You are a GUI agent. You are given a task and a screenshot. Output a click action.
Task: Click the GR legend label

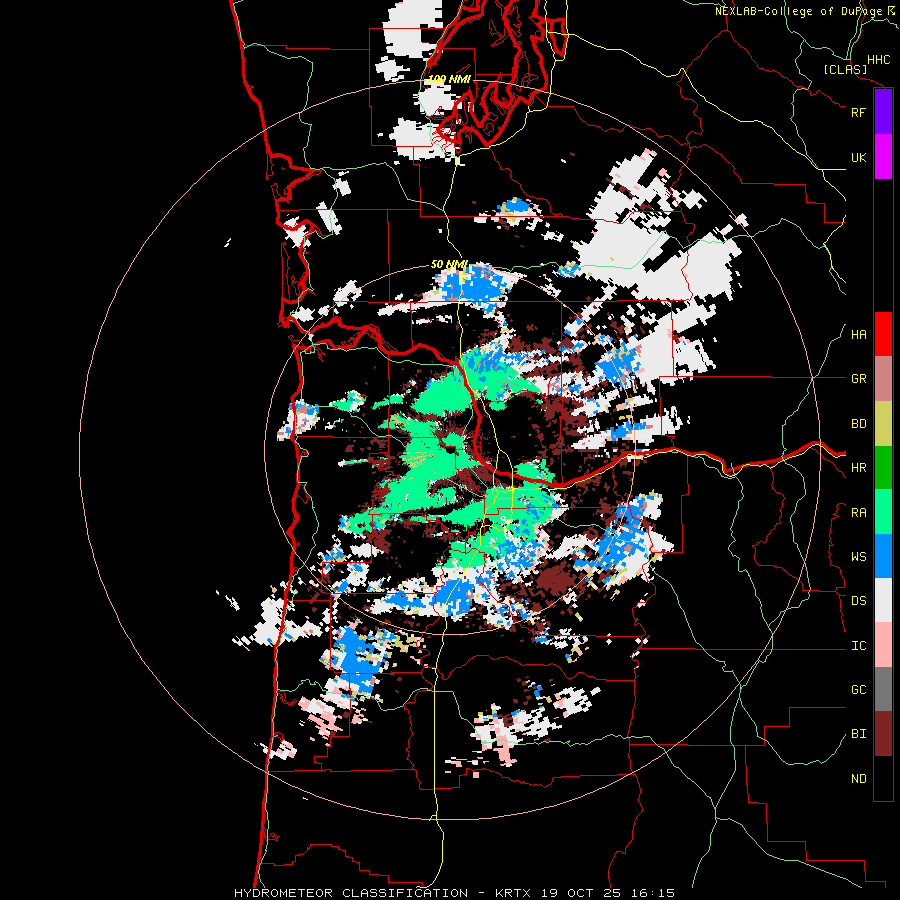click(x=858, y=379)
